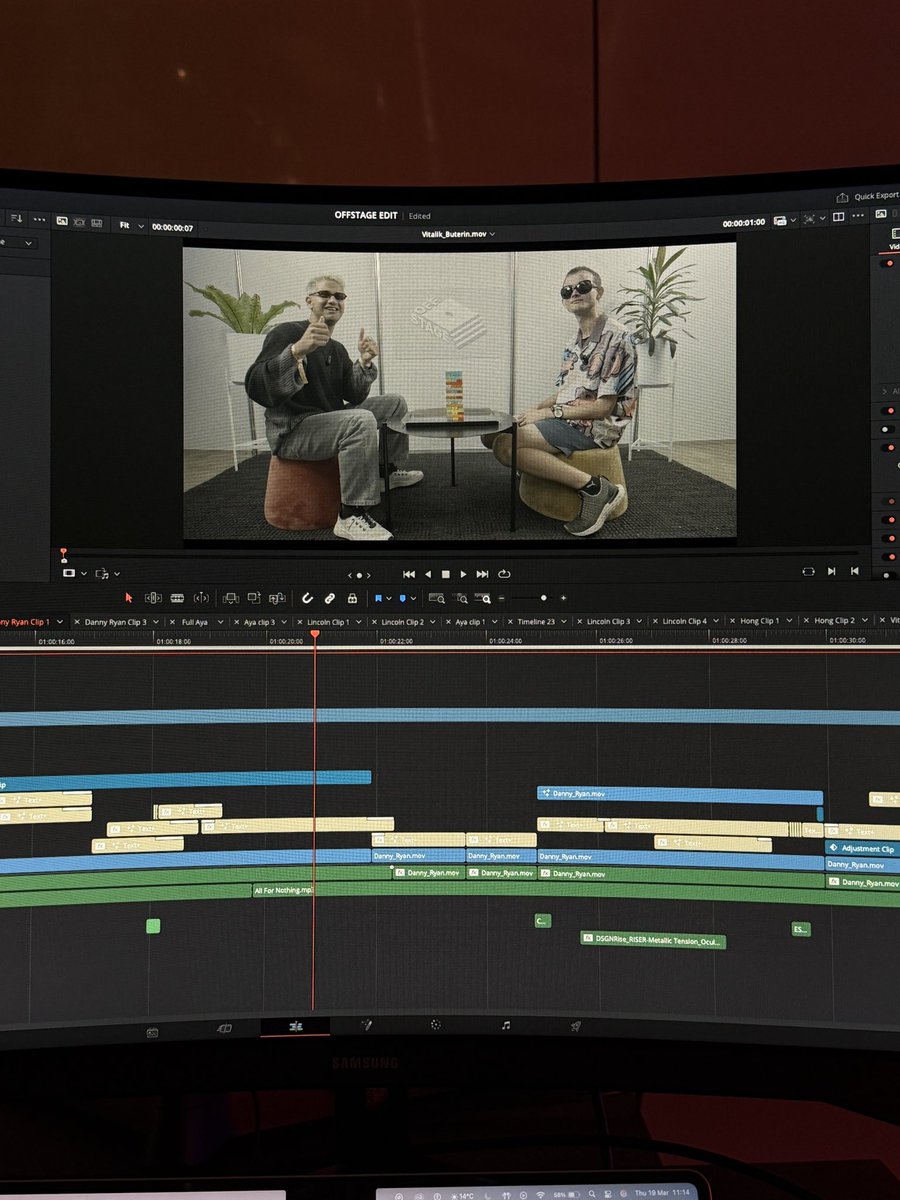Click the timeline zoom plus button
Viewport: 900px width, 1200px height.
pos(564,598)
